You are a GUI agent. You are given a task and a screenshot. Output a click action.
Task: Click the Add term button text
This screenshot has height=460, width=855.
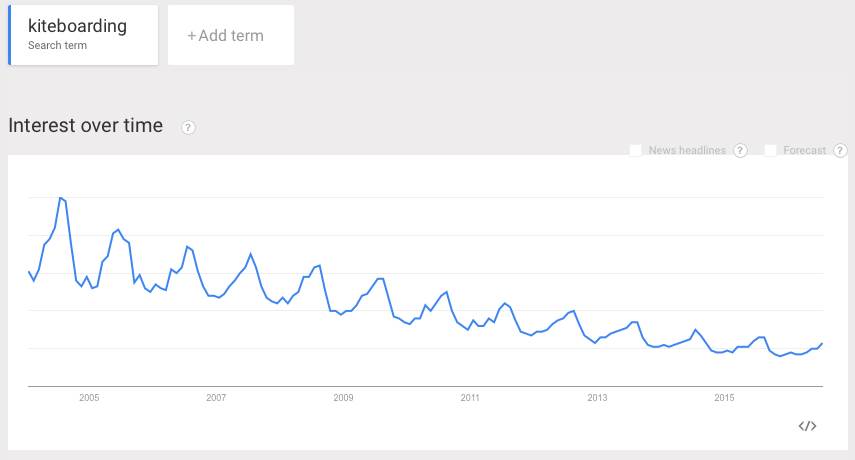pos(231,36)
